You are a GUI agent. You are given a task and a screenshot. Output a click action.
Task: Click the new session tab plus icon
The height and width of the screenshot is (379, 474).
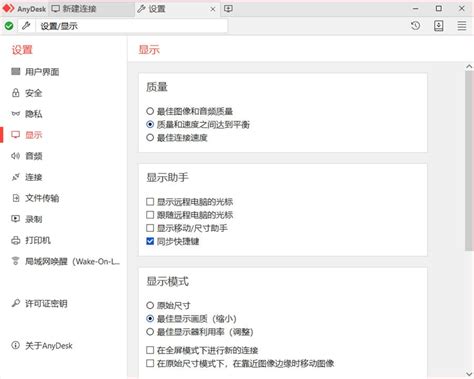coord(228,9)
